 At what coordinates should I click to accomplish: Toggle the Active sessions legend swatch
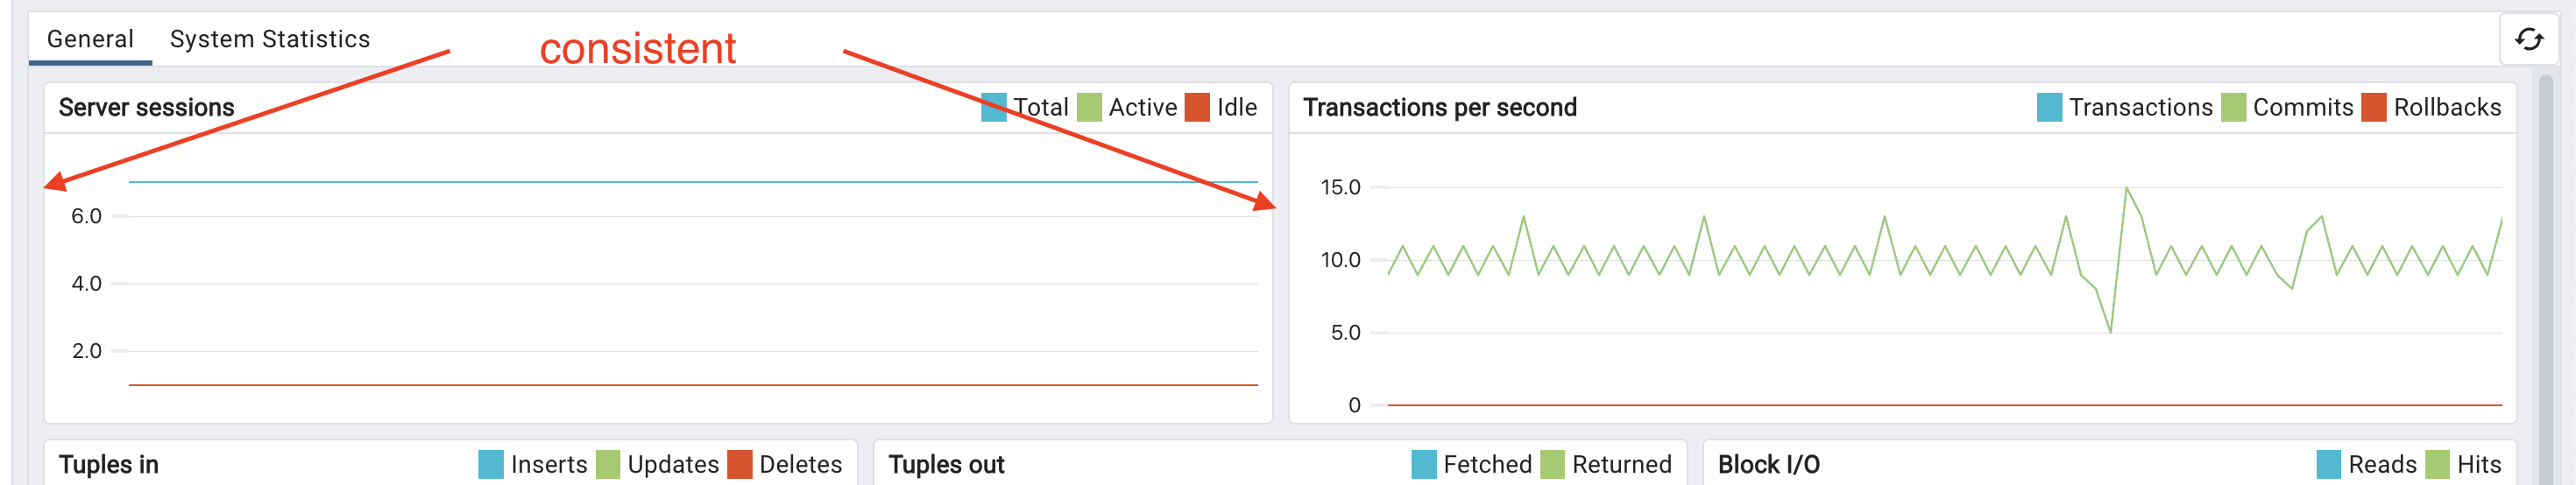pyautogui.click(x=1089, y=107)
